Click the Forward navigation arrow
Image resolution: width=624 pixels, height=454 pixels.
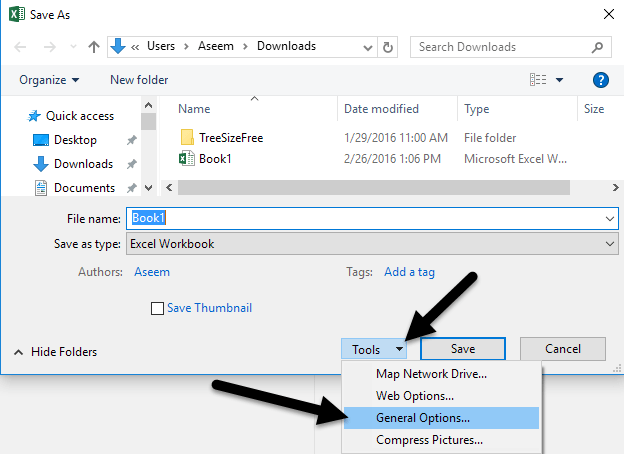pyautogui.click(x=50, y=47)
